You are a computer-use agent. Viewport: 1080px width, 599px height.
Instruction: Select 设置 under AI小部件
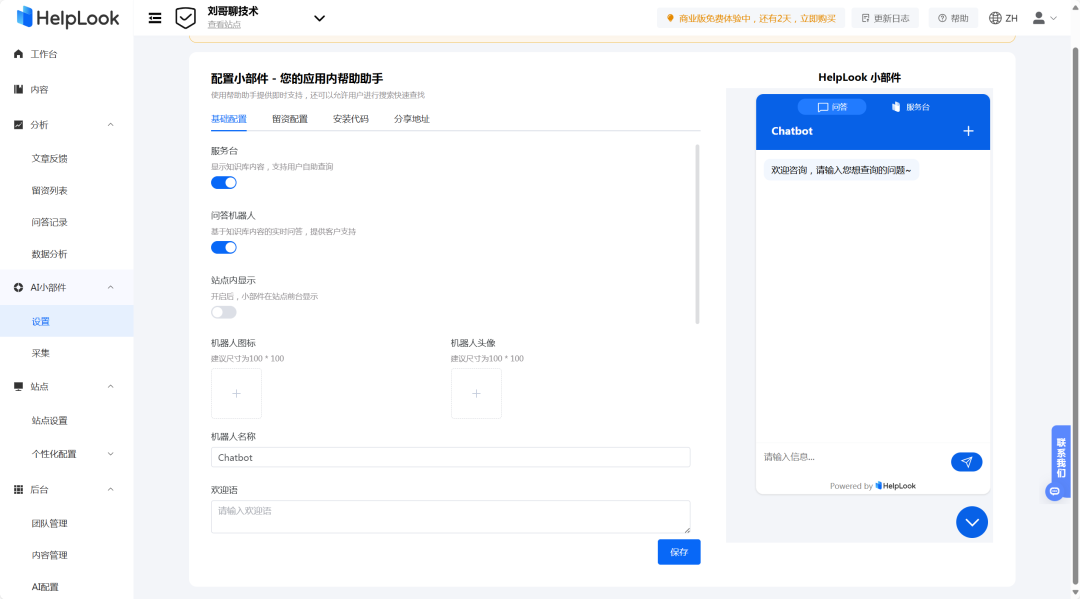point(67,322)
